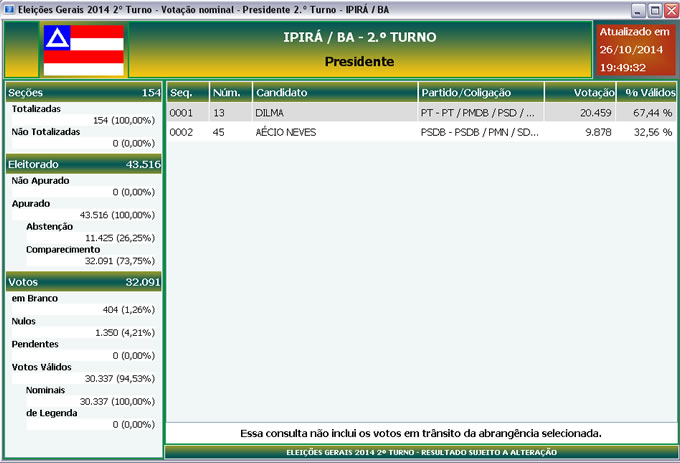Click sequence number 0001 cell
Viewport: 680px width, 463px height.
pos(181,113)
